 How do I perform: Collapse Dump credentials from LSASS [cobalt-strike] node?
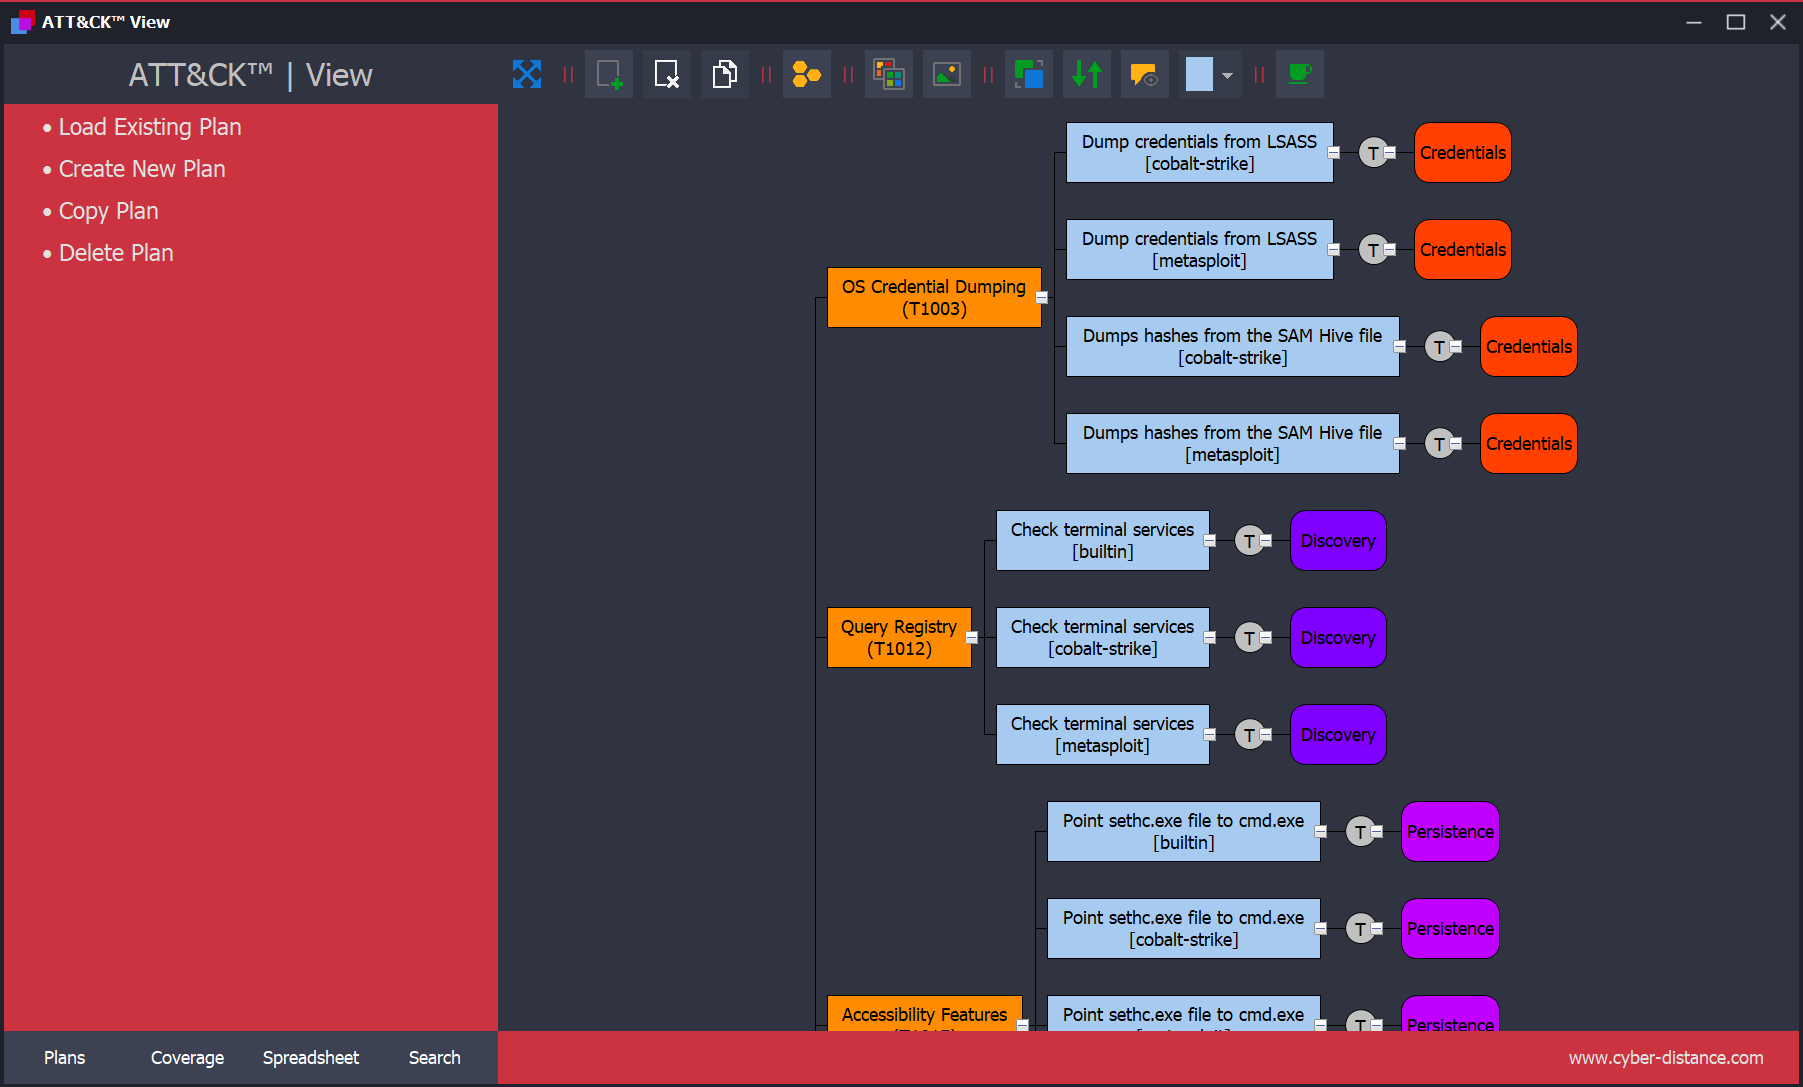pyautogui.click(x=1334, y=152)
